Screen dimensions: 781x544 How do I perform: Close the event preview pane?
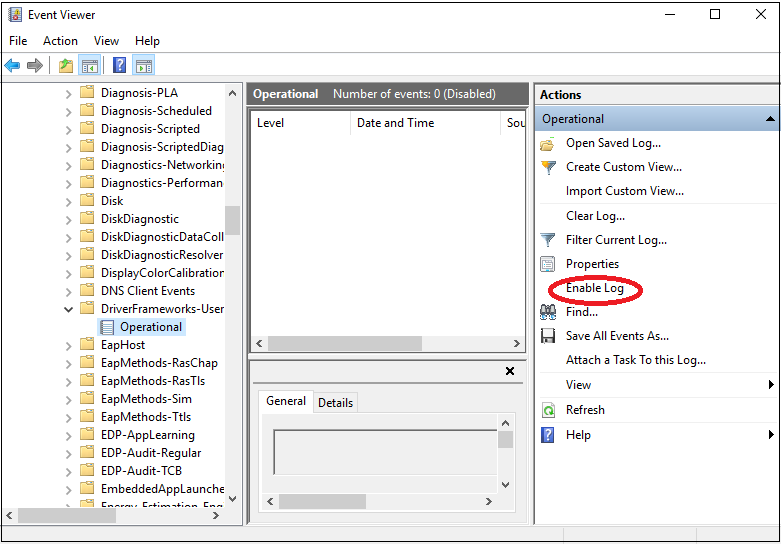(x=509, y=371)
